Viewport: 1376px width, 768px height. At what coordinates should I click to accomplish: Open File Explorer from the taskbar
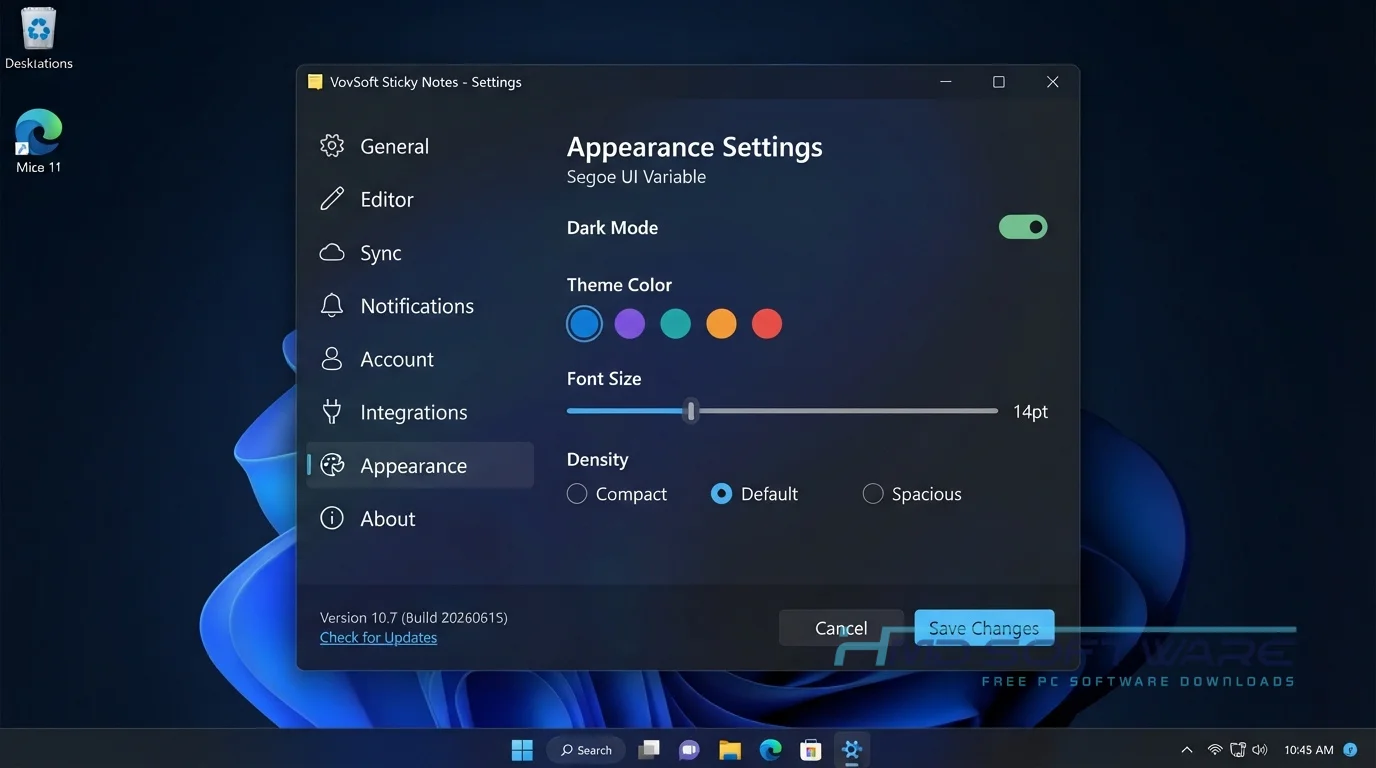[730, 750]
